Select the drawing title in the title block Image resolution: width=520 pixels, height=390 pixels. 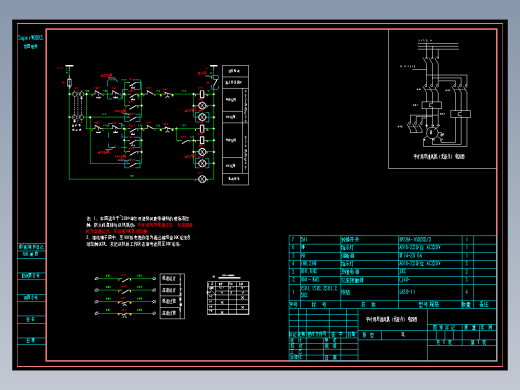coord(391,319)
